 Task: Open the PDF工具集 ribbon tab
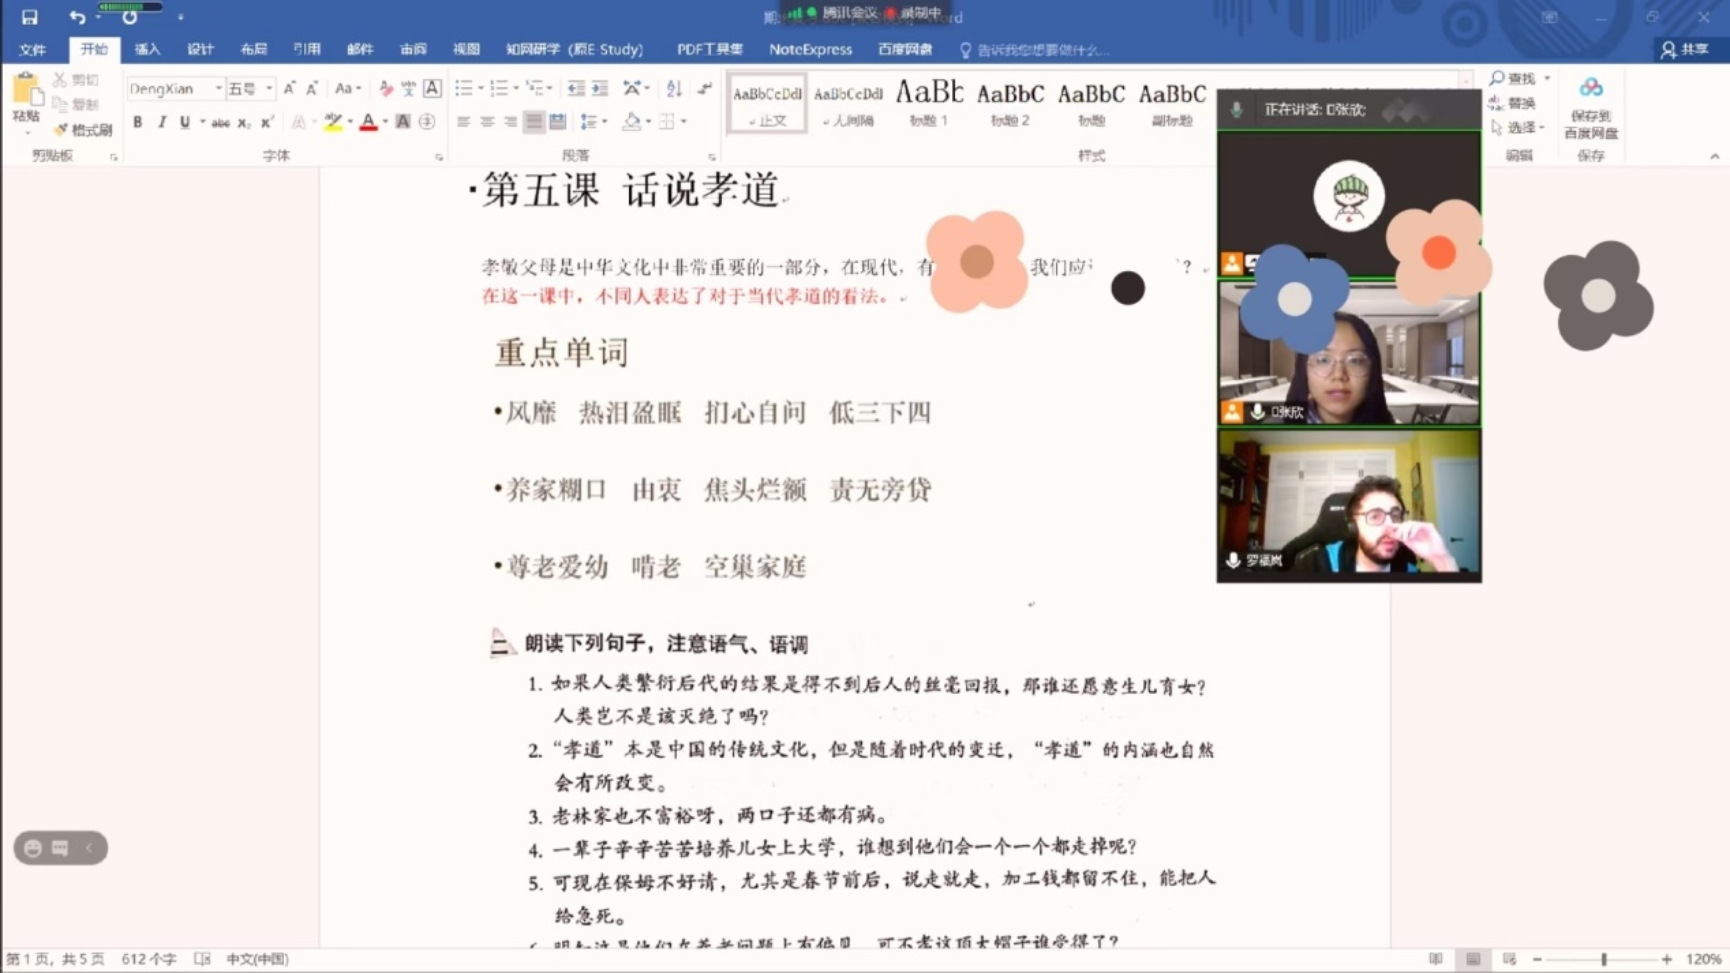click(x=710, y=49)
